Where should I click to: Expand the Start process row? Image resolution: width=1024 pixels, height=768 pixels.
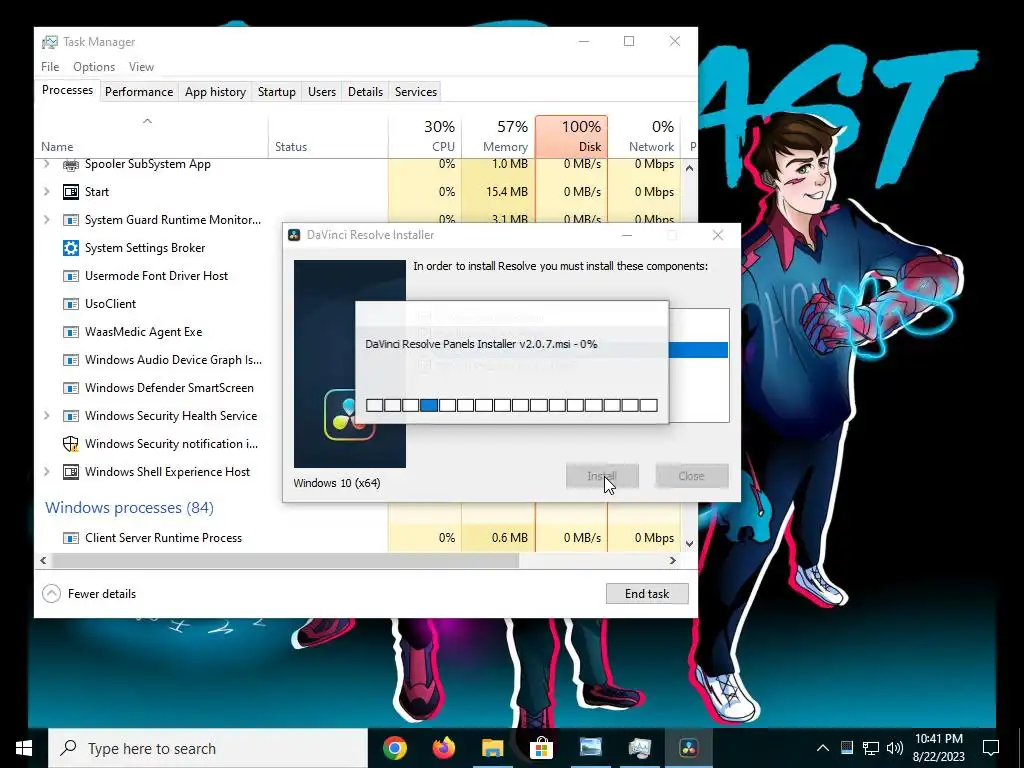(46, 191)
